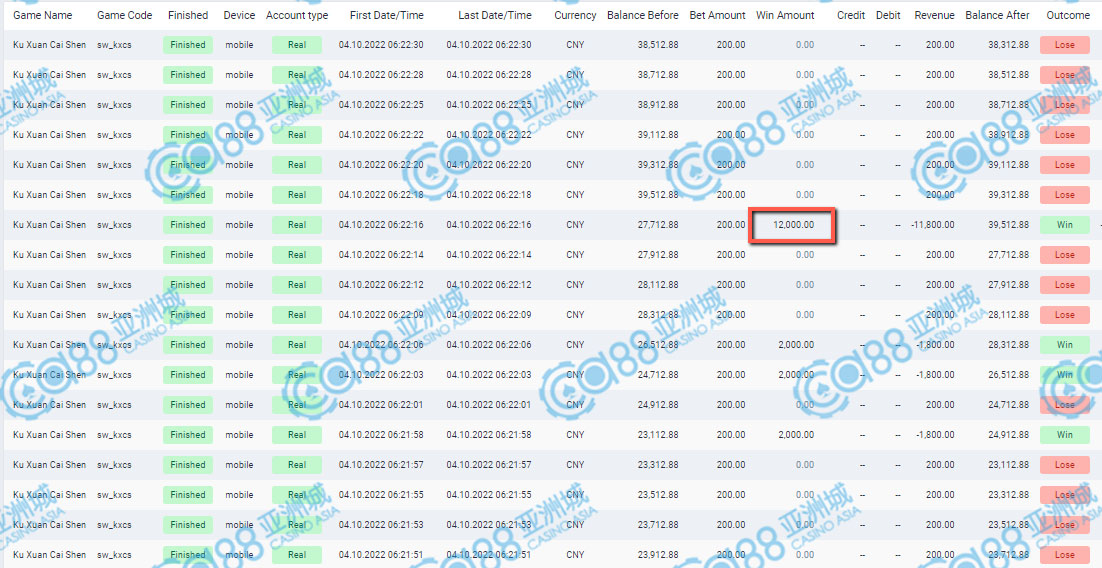The image size is (1102, 568).
Task: Click the Balance After column header
Action: 997,15
